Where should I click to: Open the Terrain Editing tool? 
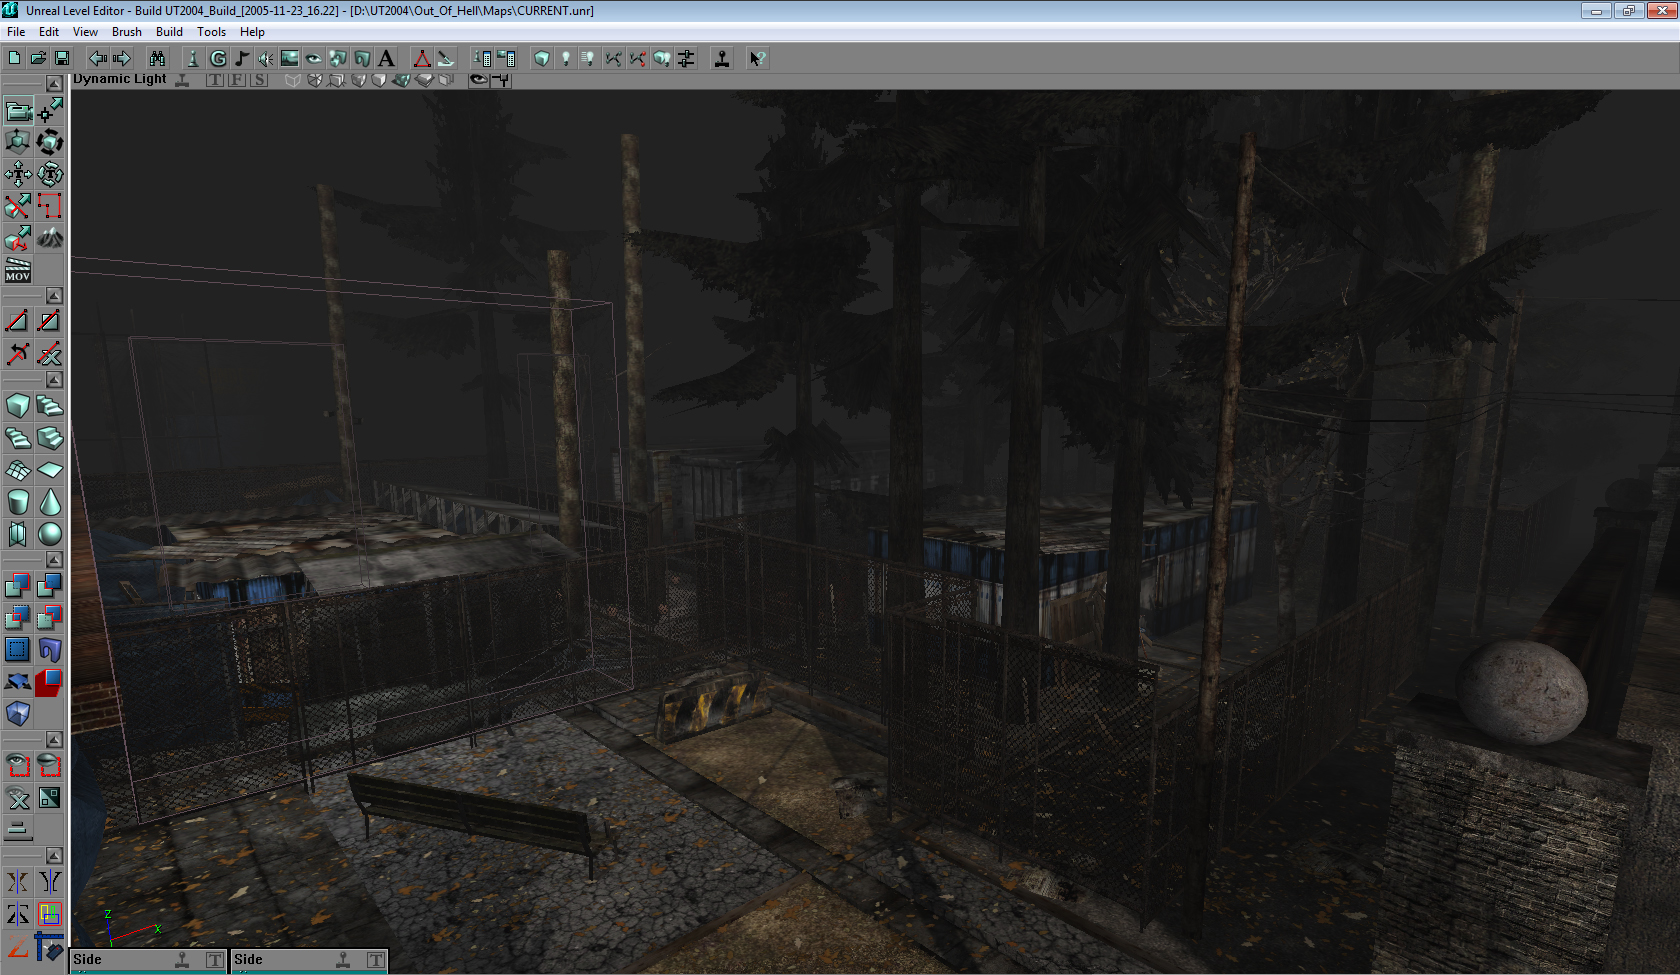point(50,238)
